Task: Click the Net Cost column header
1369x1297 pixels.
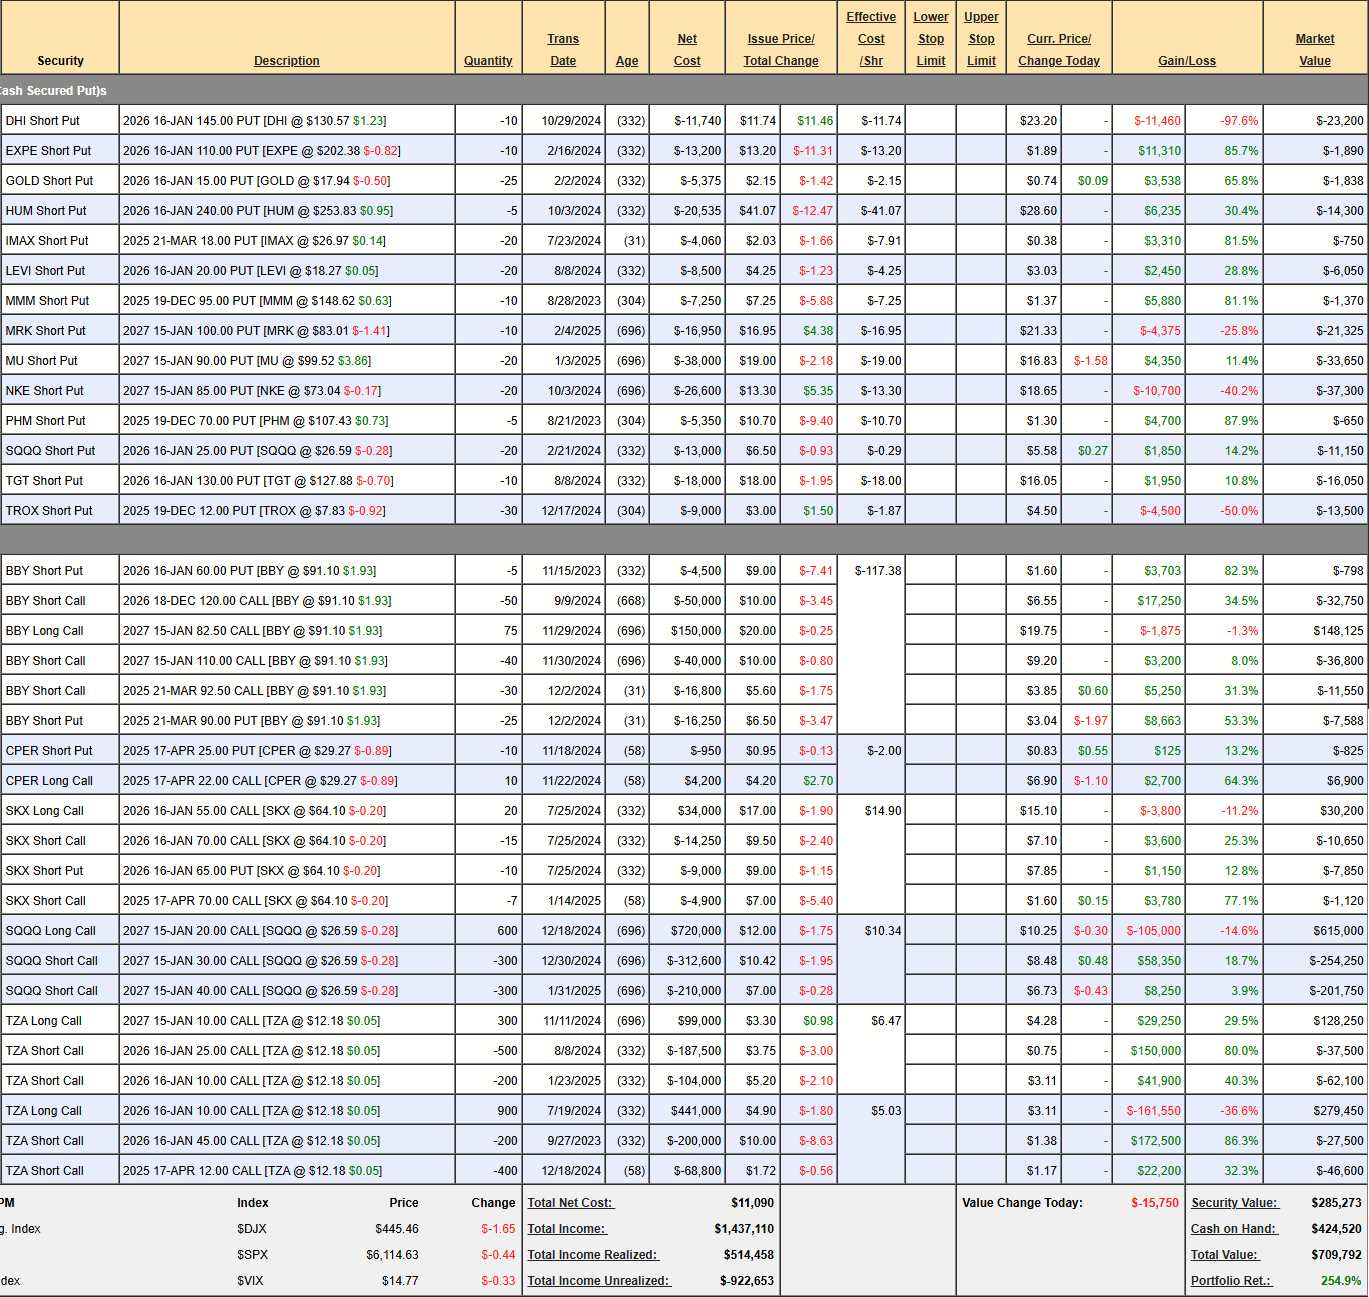Action: click(x=687, y=50)
